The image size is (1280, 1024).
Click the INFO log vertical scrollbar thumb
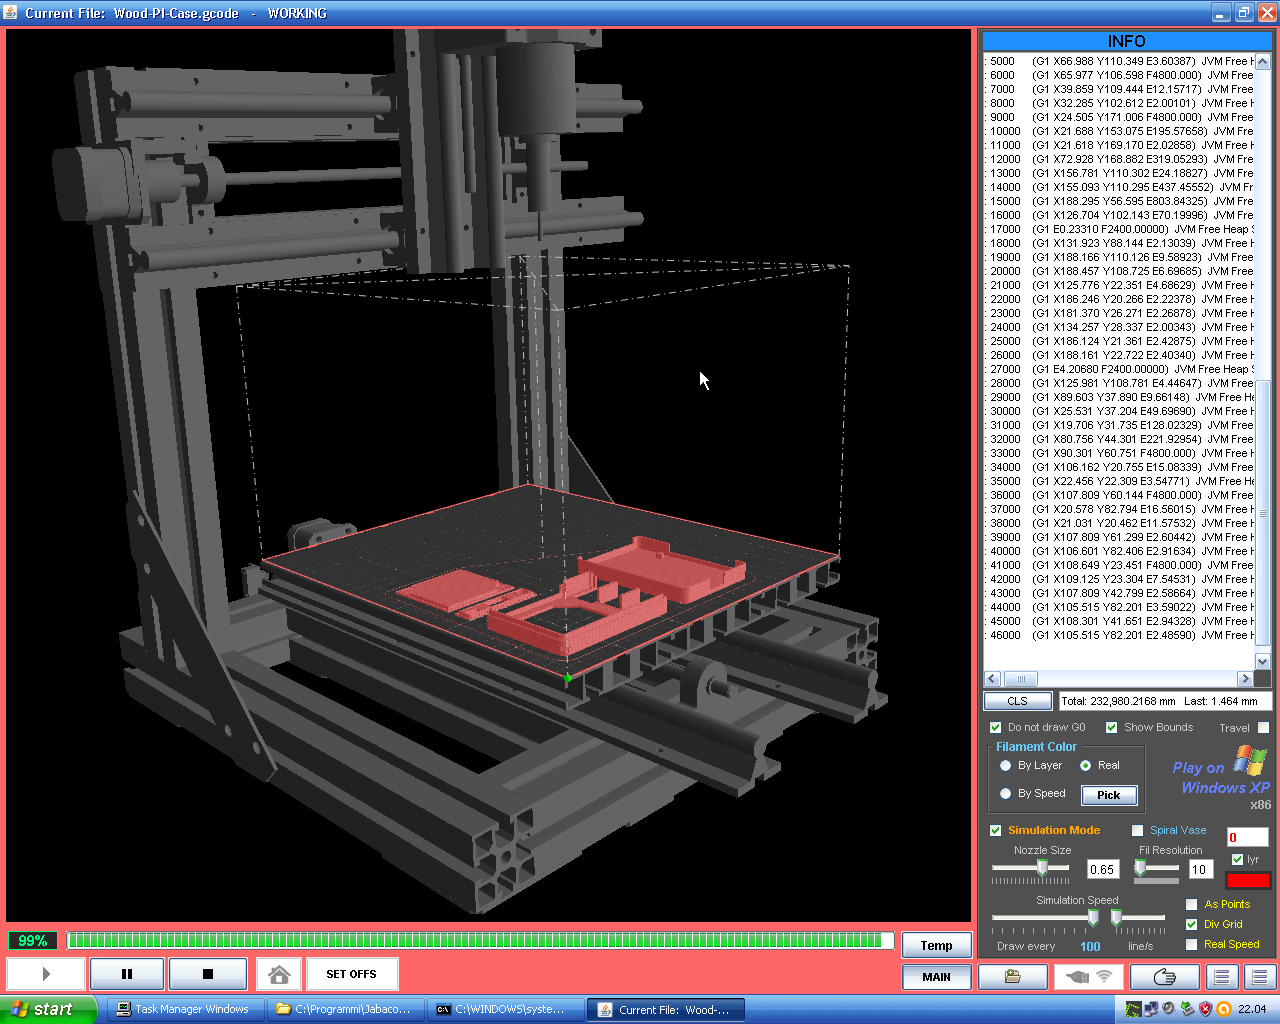1262,513
